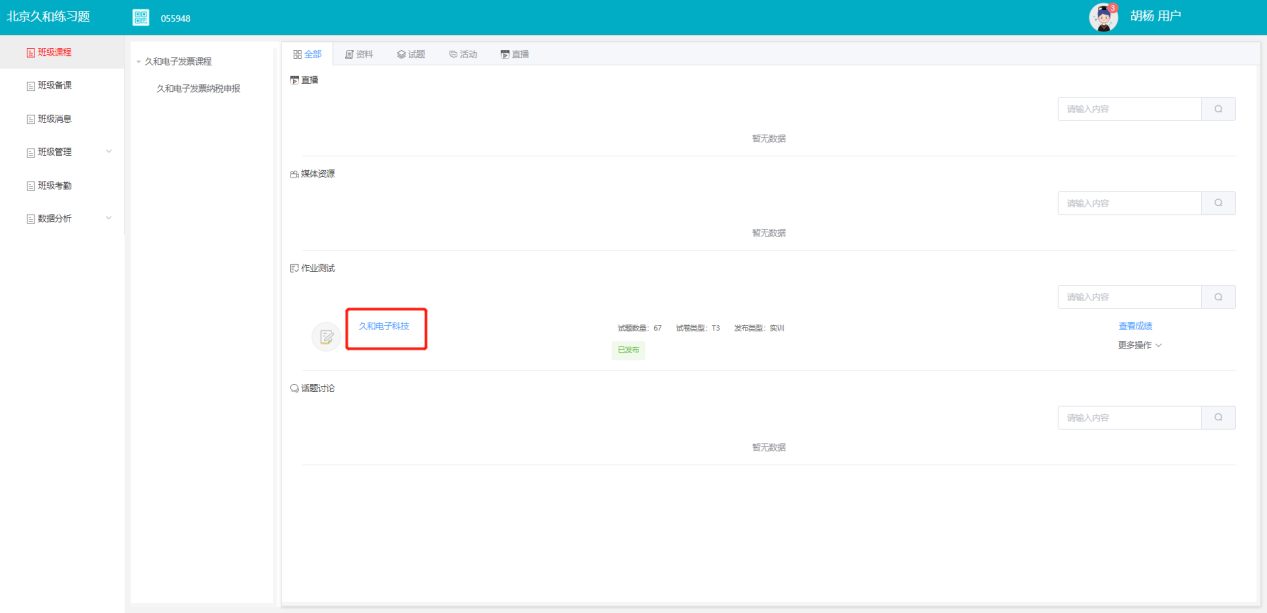Switch to the 活动 tab
1267x613 pixels.
click(x=463, y=54)
